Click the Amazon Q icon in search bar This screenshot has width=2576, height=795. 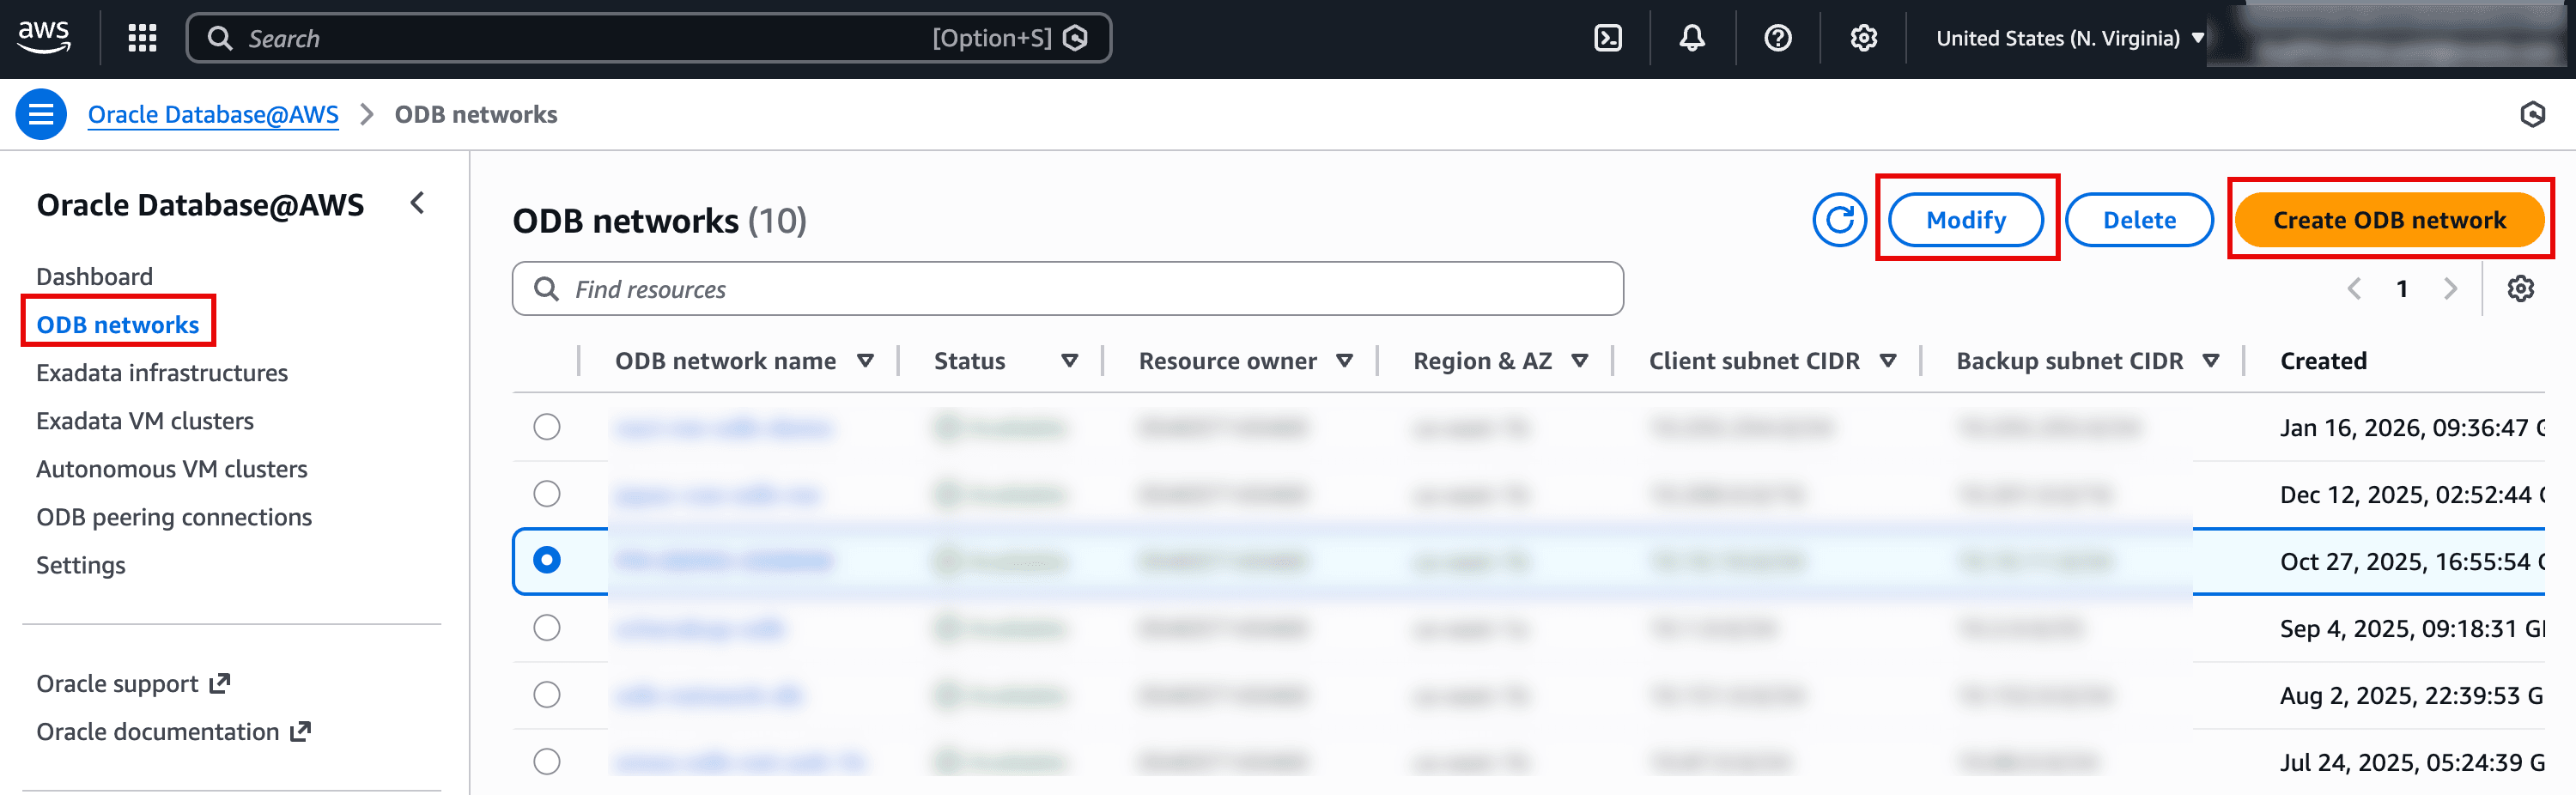pos(1076,38)
